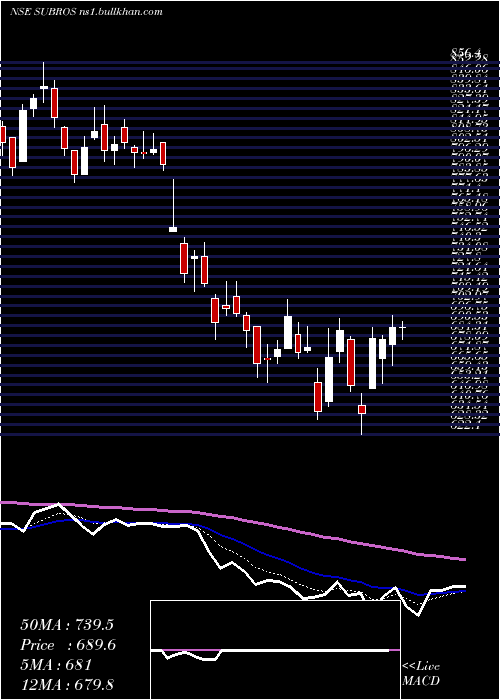Image resolution: width=500 pixels, height=700 pixels.
Task: Select the 50MA : 739.5 value
Action: click(67, 625)
